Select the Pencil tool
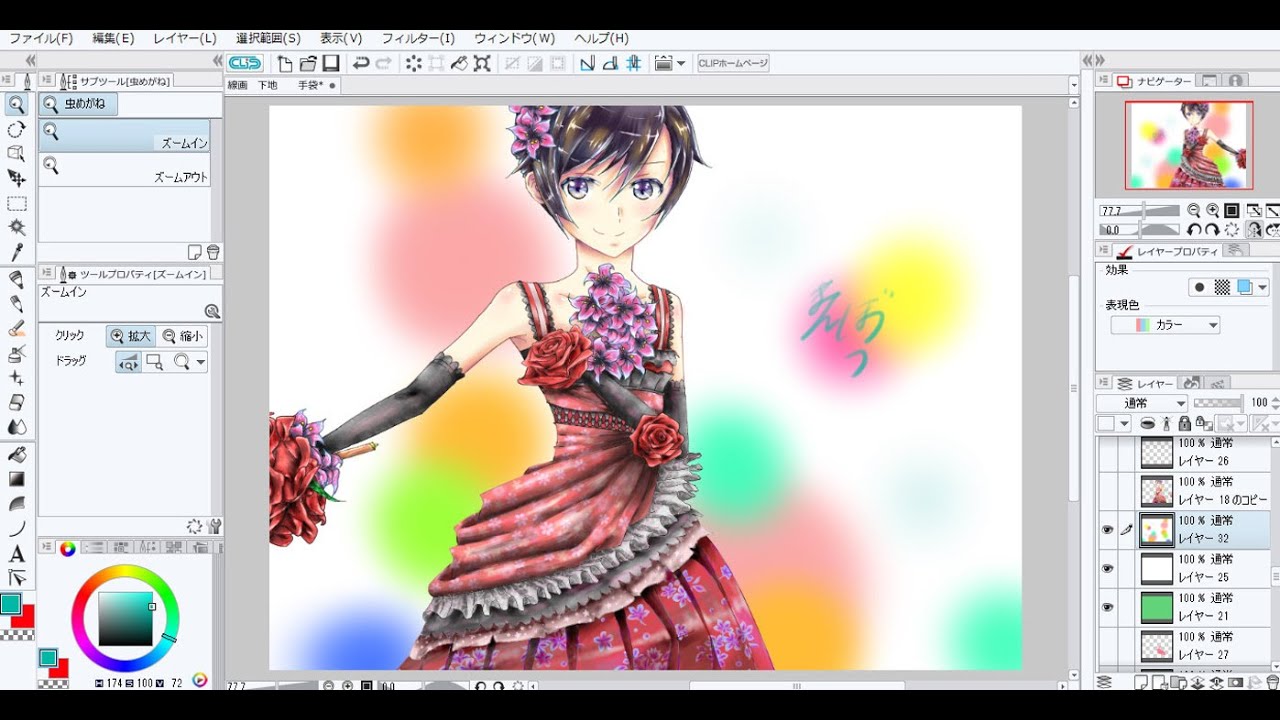The height and width of the screenshot is (720, 1280). tap(16, 303)
